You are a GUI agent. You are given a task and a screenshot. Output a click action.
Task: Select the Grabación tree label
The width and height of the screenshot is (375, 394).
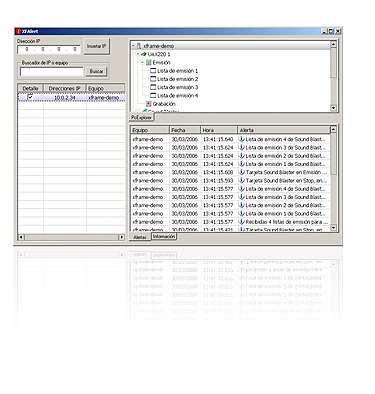tap(164, 104)
